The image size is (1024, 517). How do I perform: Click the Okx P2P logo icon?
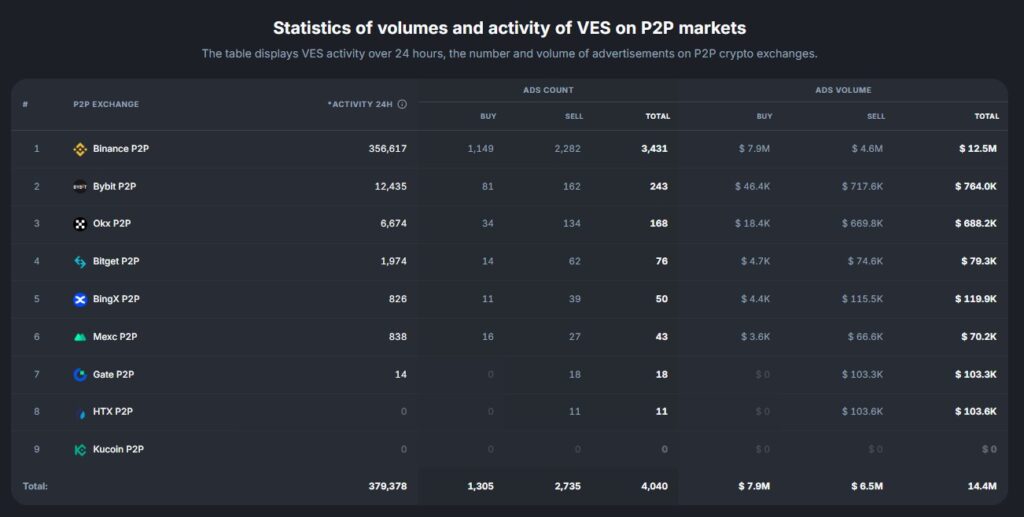click(x=80, y=224)
